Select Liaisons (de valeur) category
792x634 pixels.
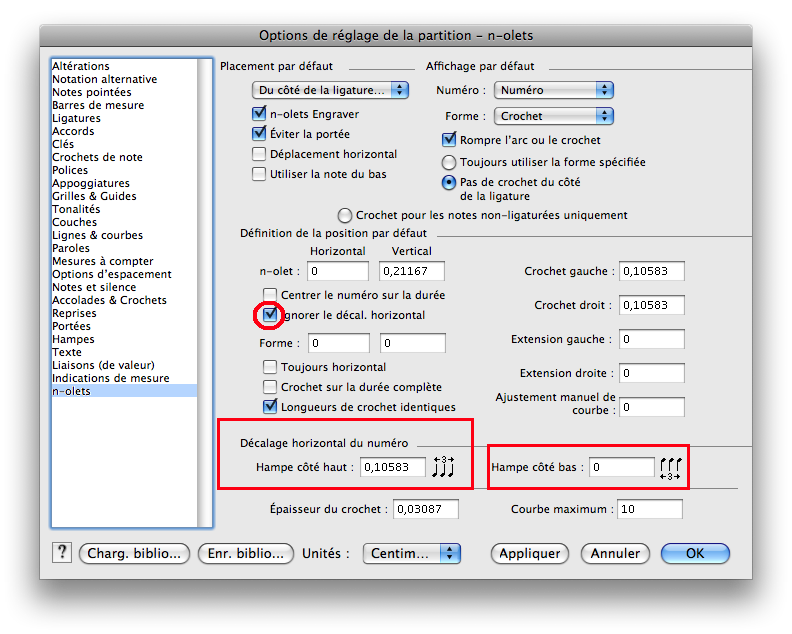click(103, 365)
